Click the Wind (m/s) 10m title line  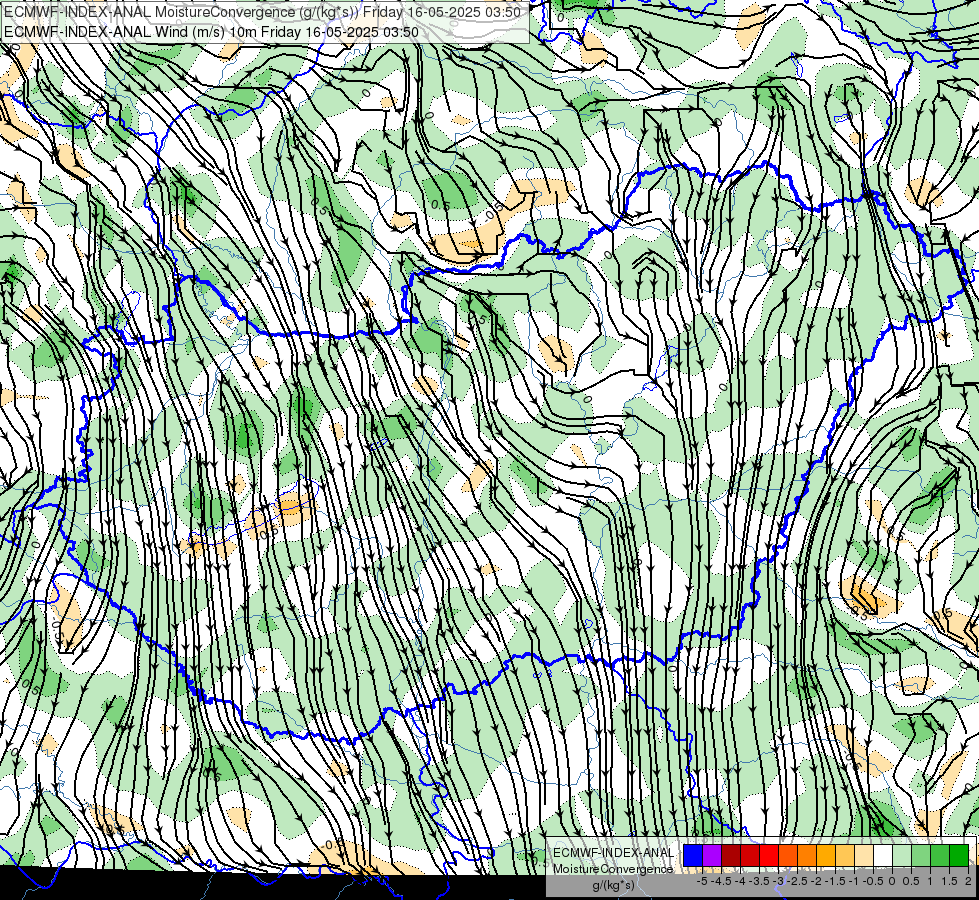[x=211, y=32]
